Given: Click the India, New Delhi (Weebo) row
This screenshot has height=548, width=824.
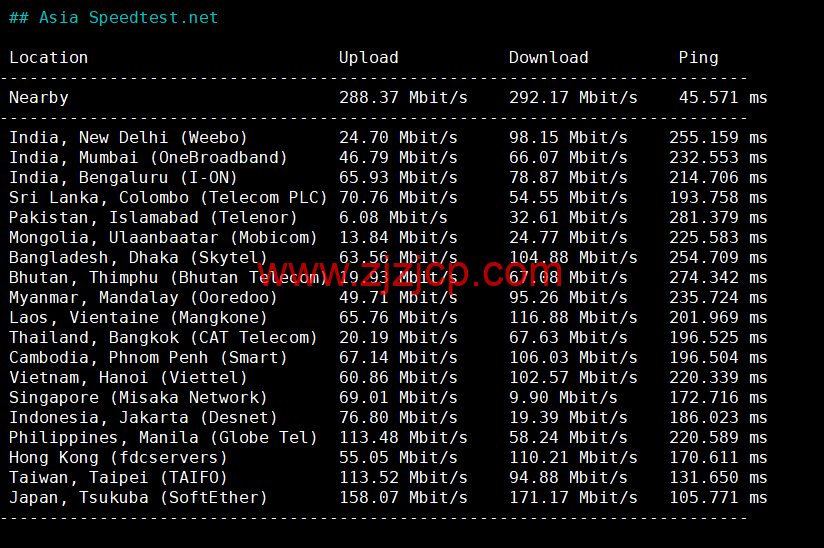Looking at the screenshot, I should (x=388, y=138).
